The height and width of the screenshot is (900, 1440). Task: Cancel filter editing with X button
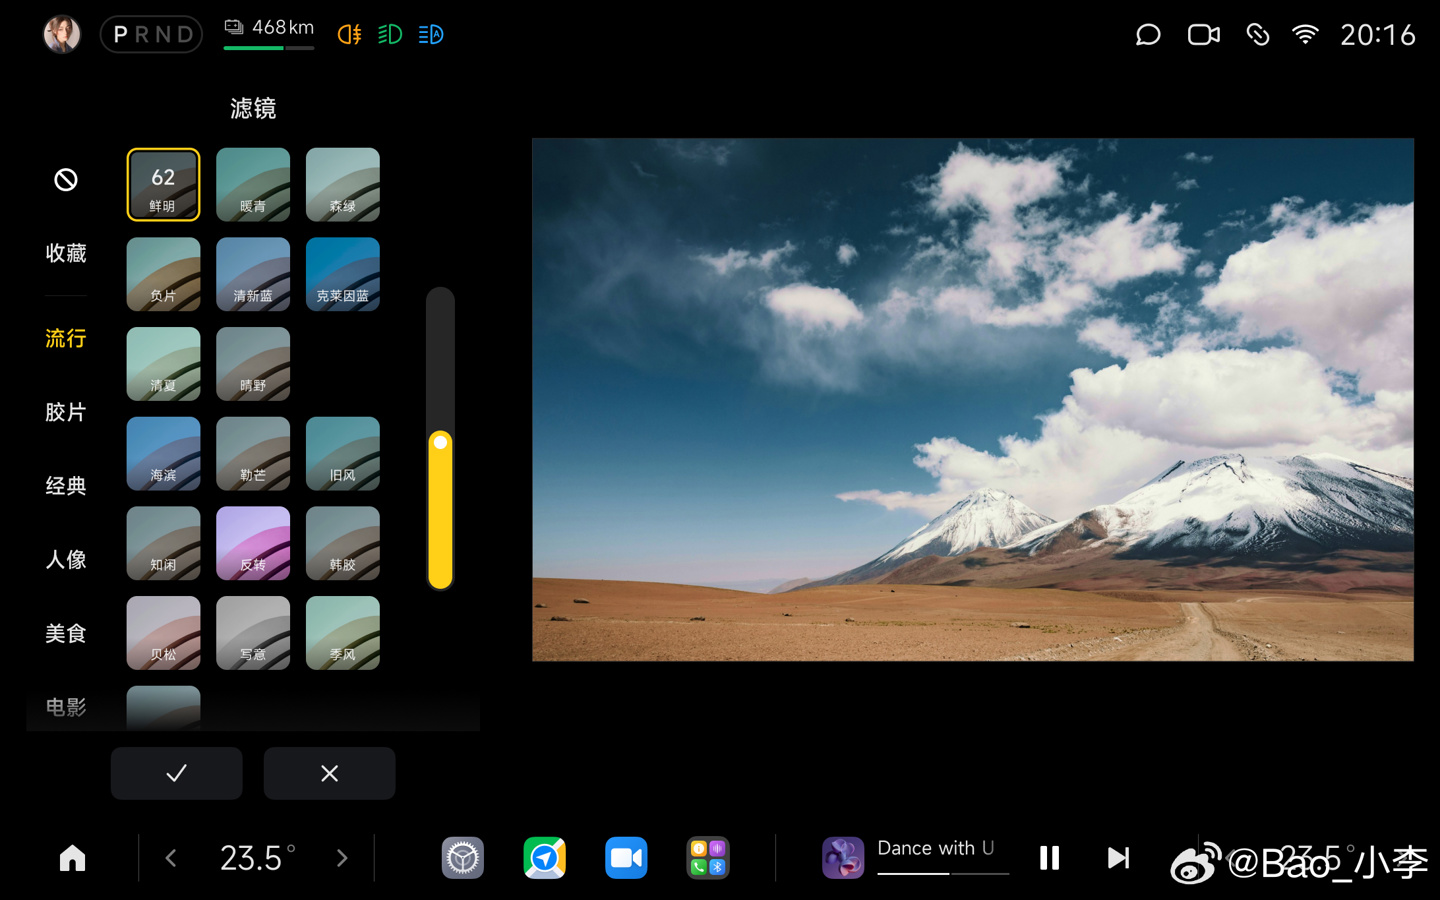tap(329, 773)
